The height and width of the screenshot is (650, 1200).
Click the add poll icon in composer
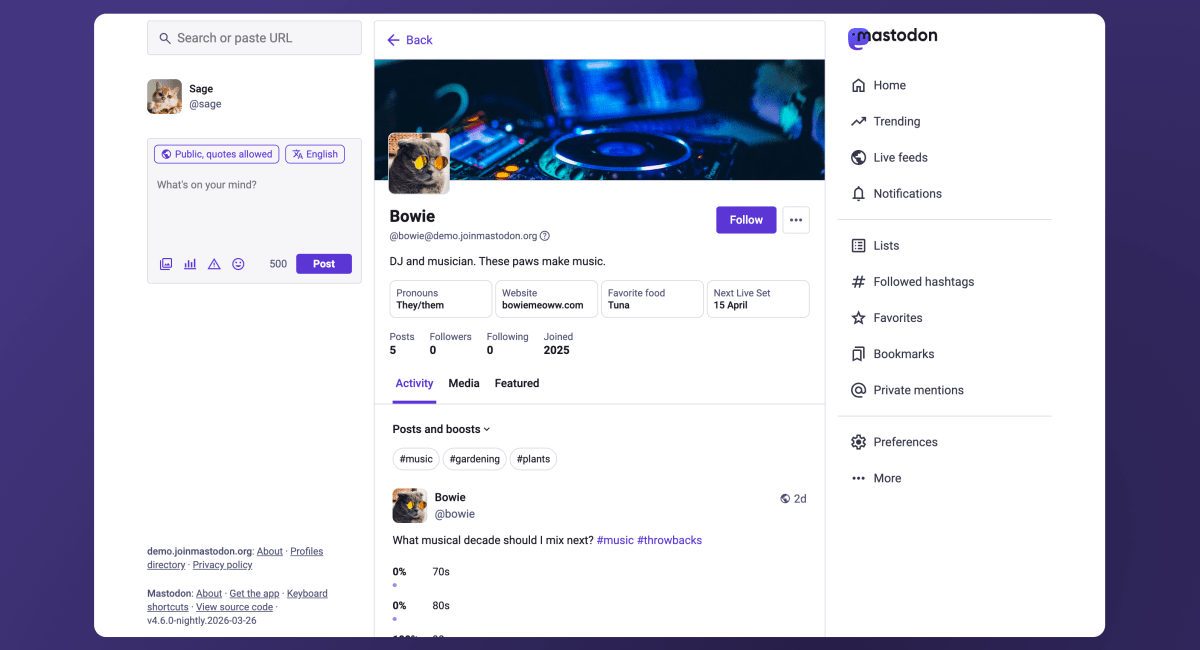pyautogui.click(x=190, y=264)
